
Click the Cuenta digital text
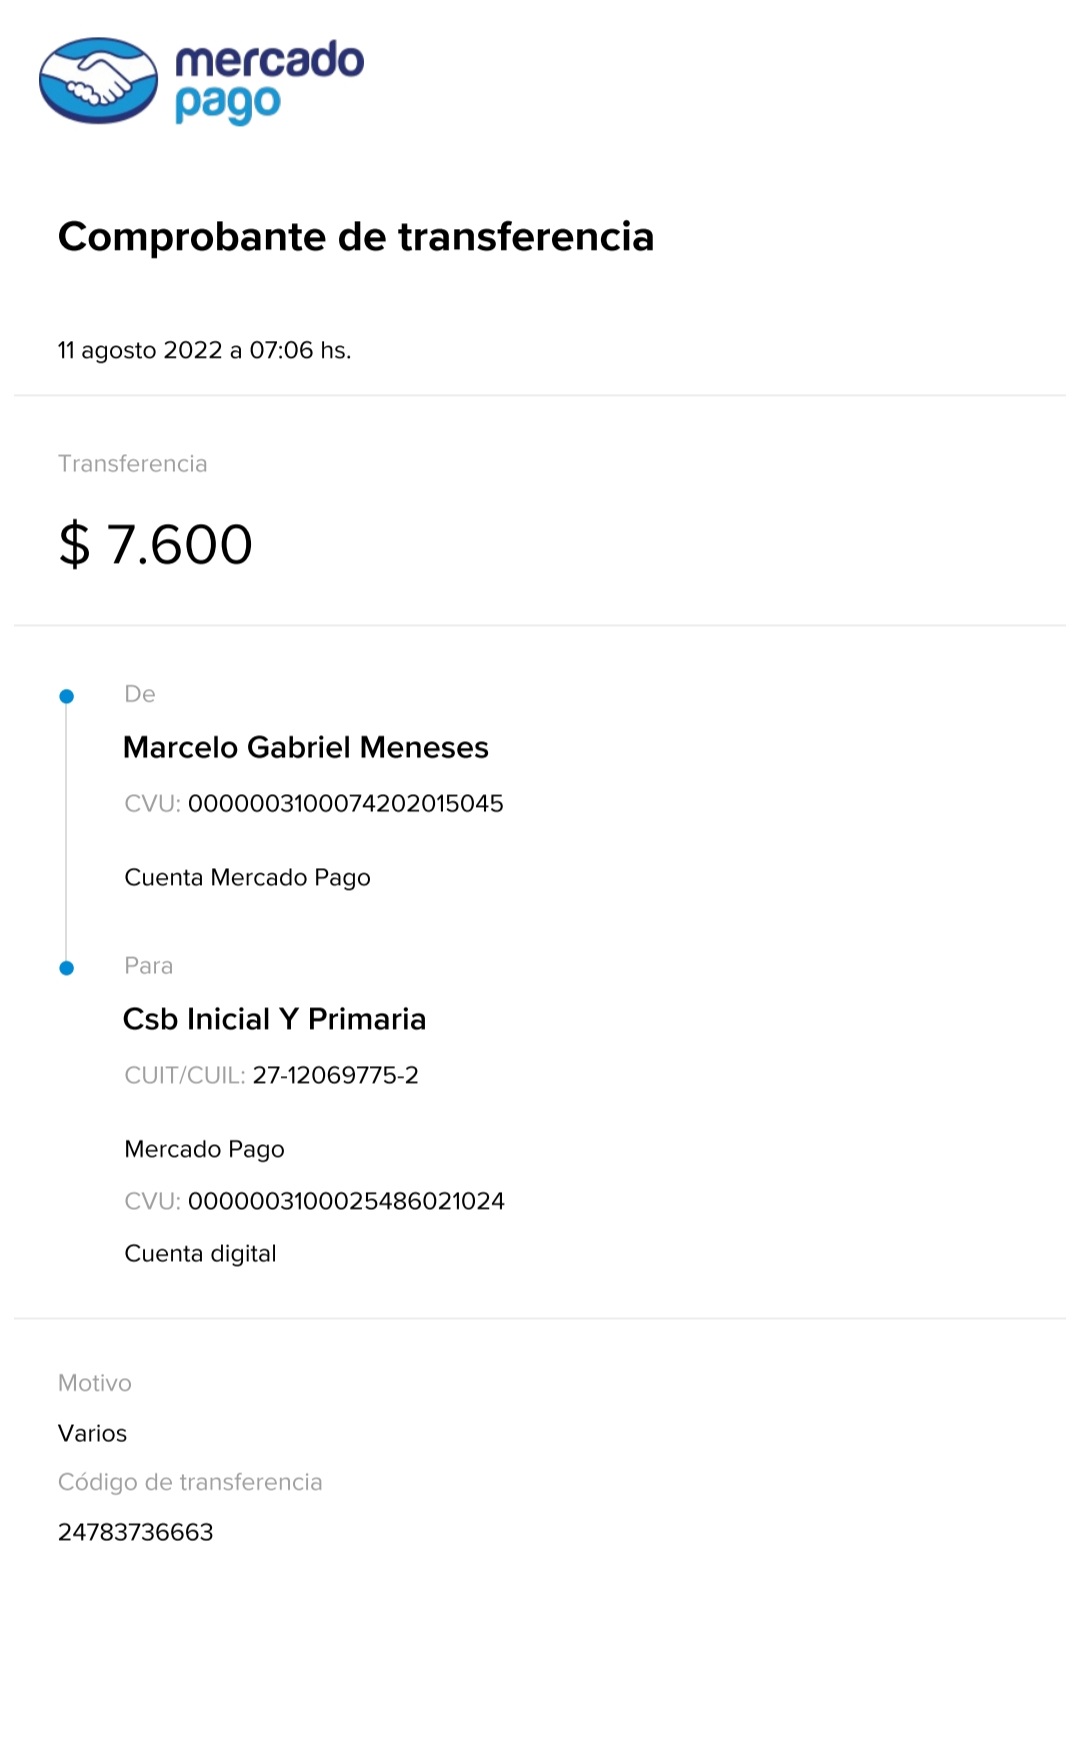tap(200, 1254)
